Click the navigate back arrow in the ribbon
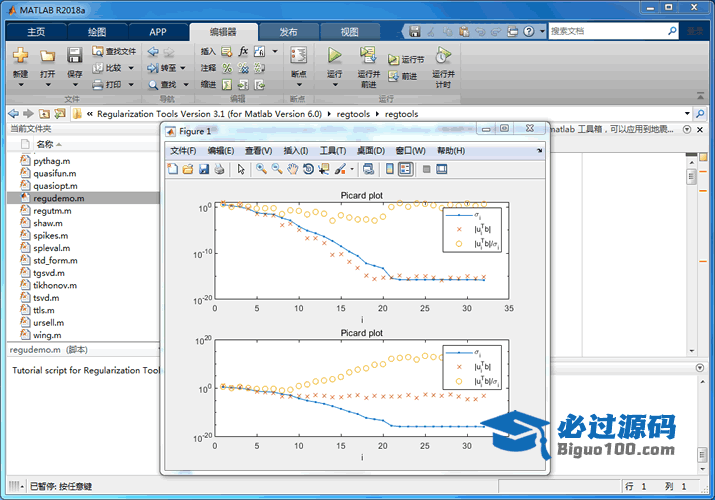Viewport: 715px width, 500px height. click(153, 52)
